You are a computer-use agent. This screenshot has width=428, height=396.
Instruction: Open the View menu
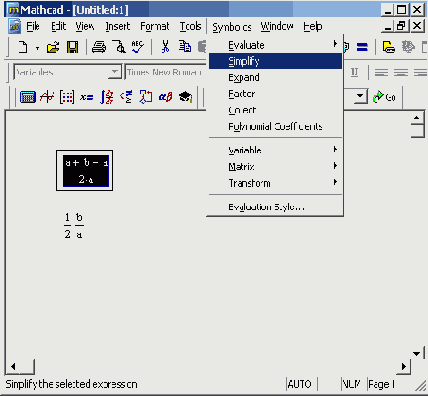click(85, 26)
